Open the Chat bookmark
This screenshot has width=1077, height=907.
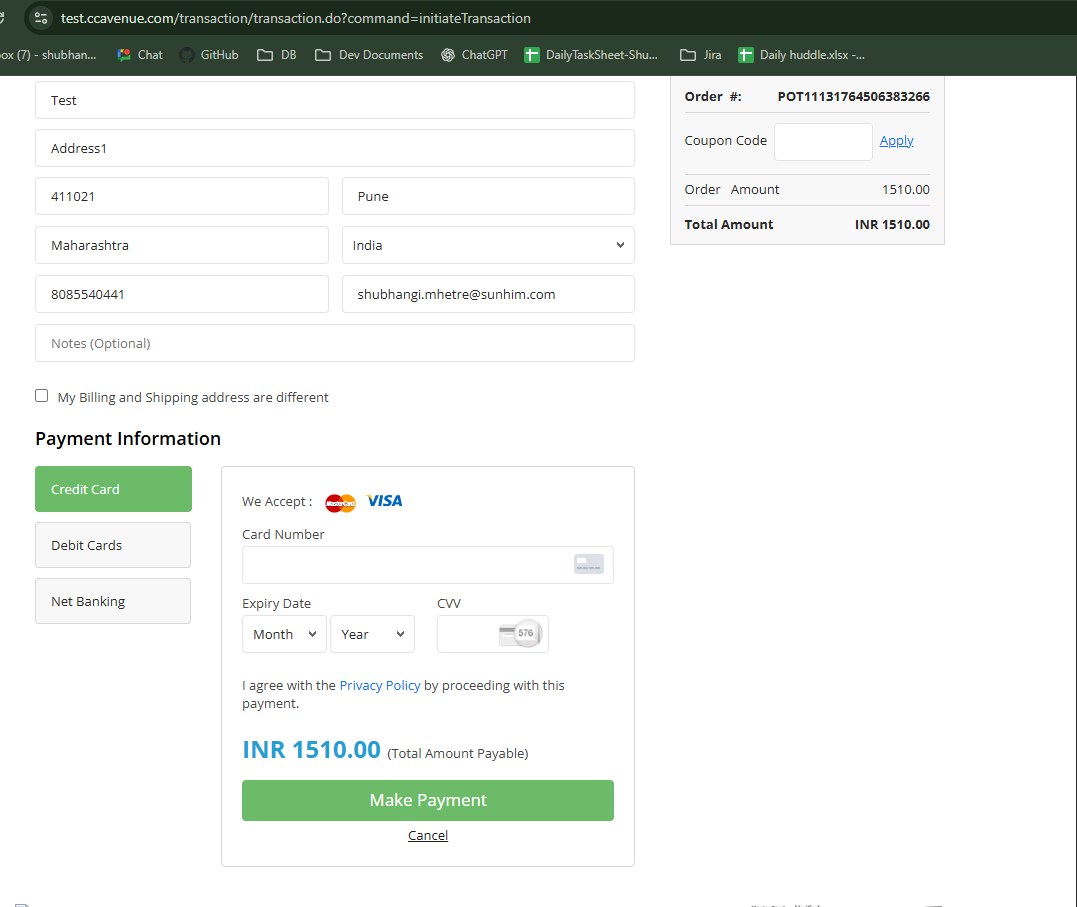(x=139, y=55)
